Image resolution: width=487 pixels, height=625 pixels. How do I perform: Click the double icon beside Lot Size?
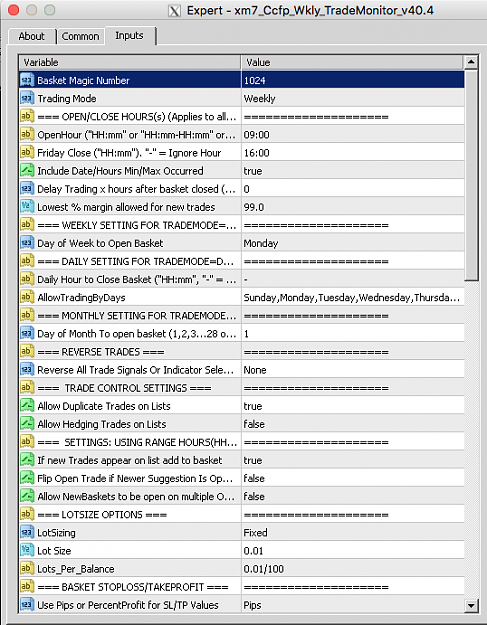[27, 550]
